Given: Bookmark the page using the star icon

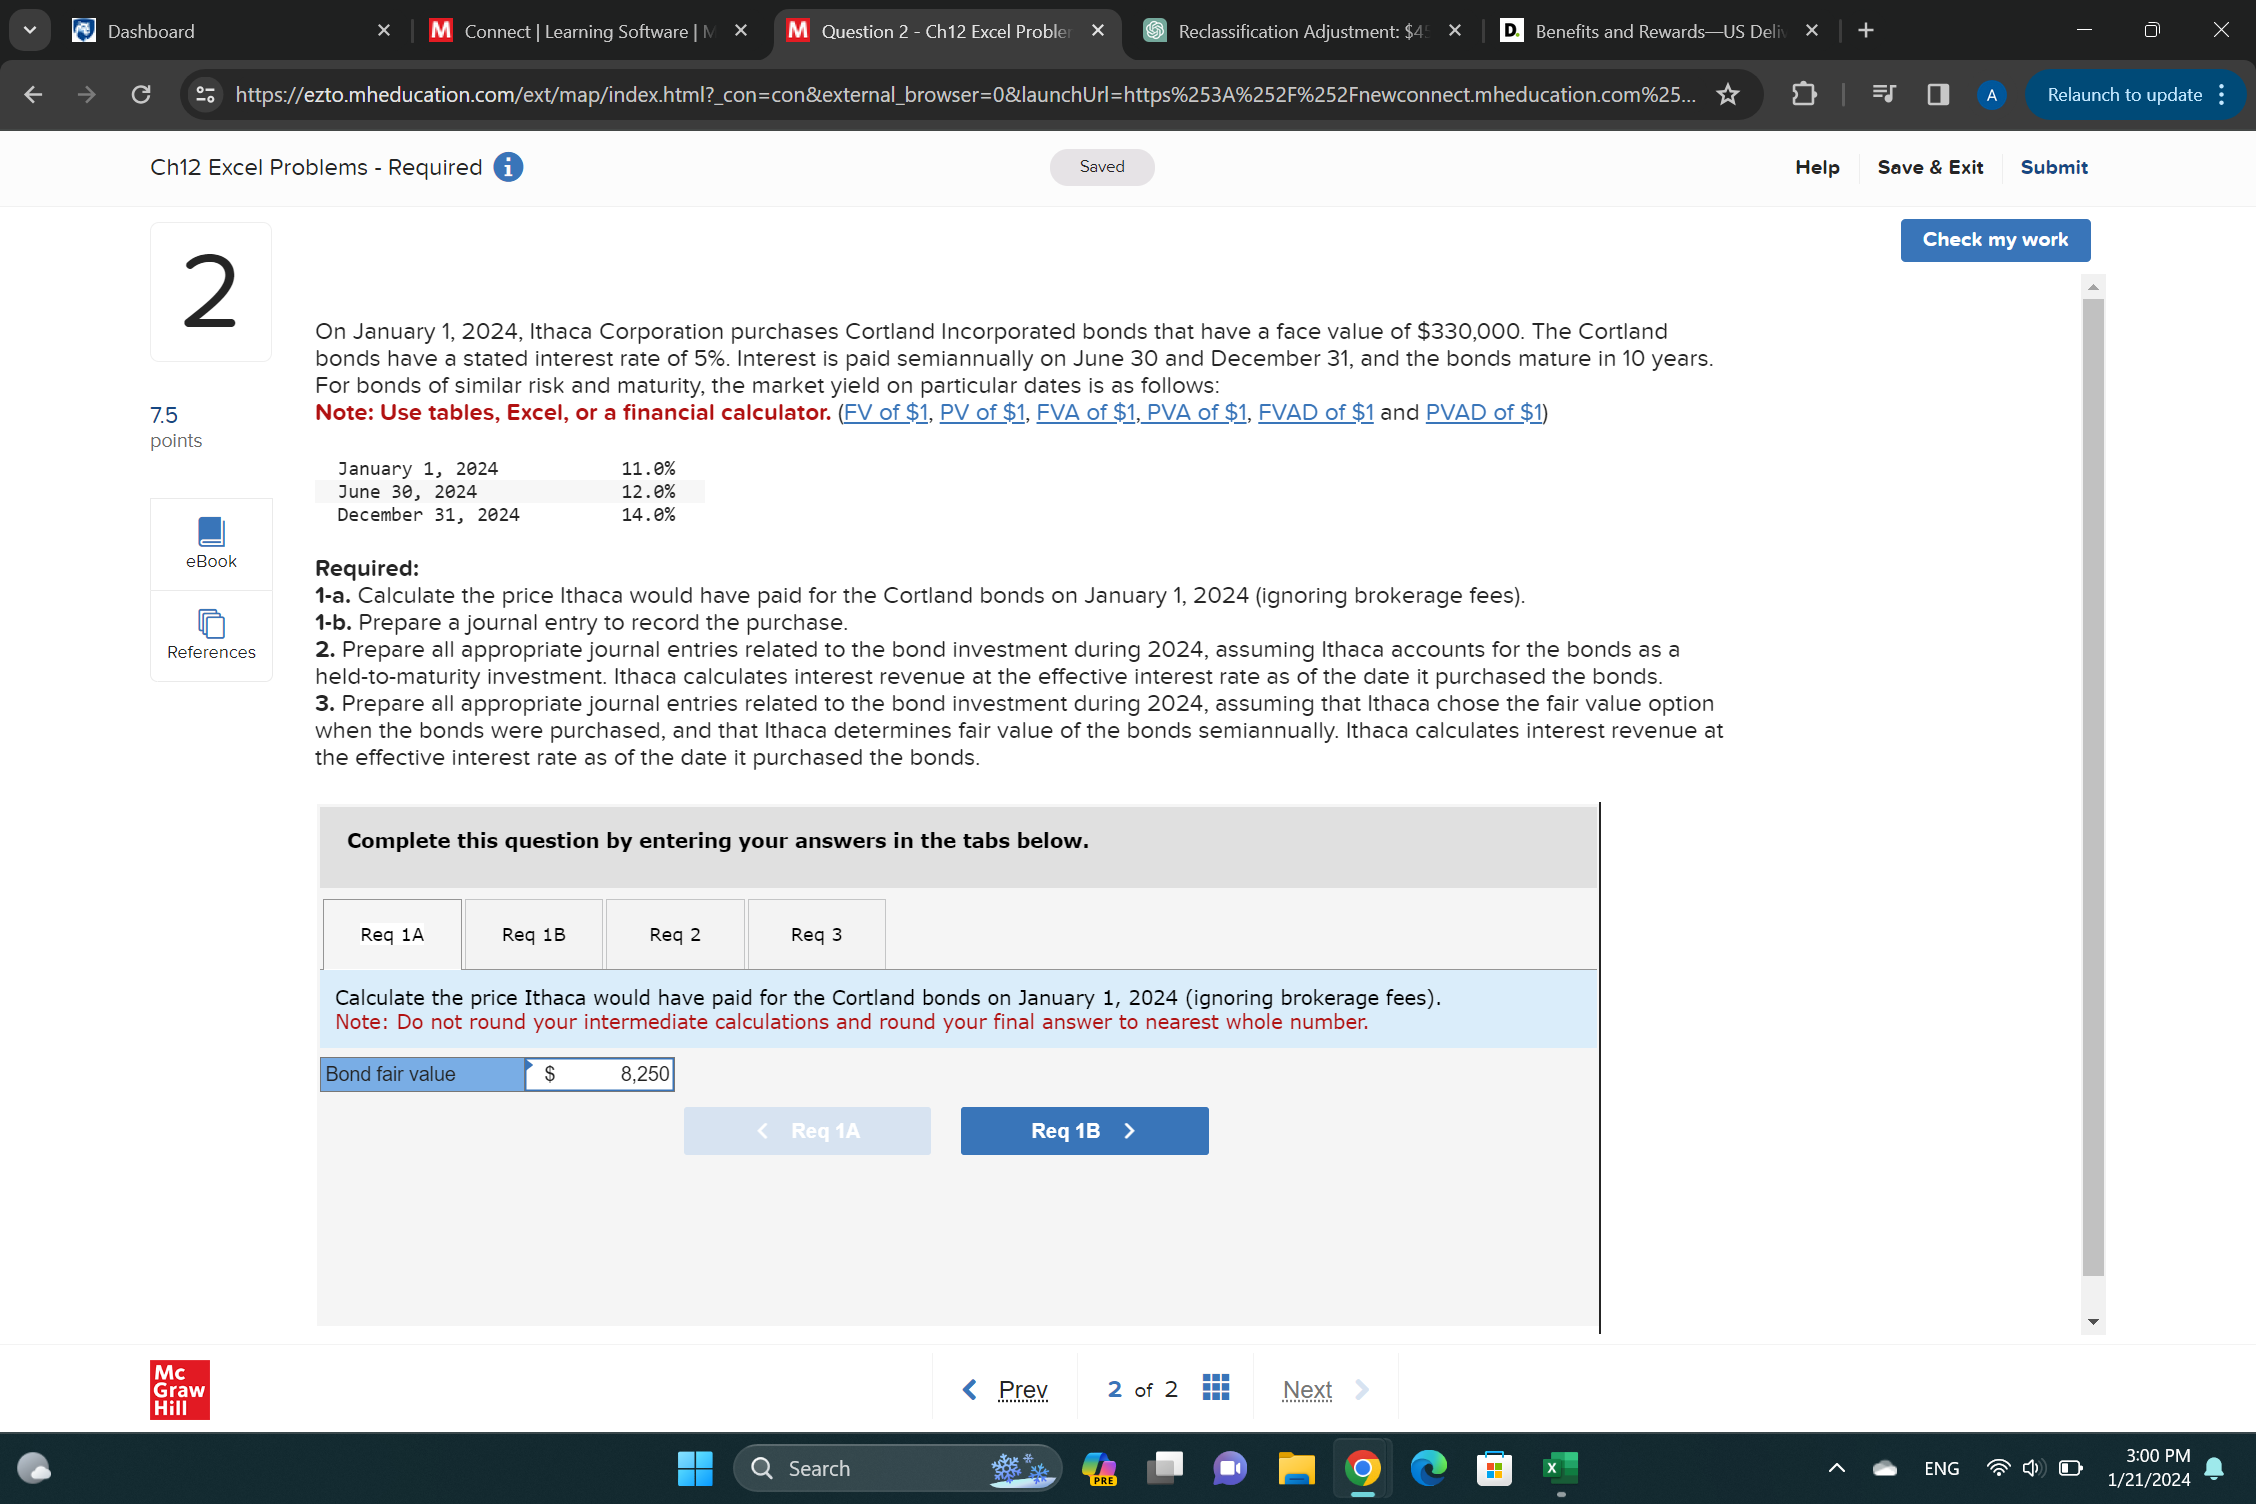Looking at the screenshot, I should [x=1727, y=95].
